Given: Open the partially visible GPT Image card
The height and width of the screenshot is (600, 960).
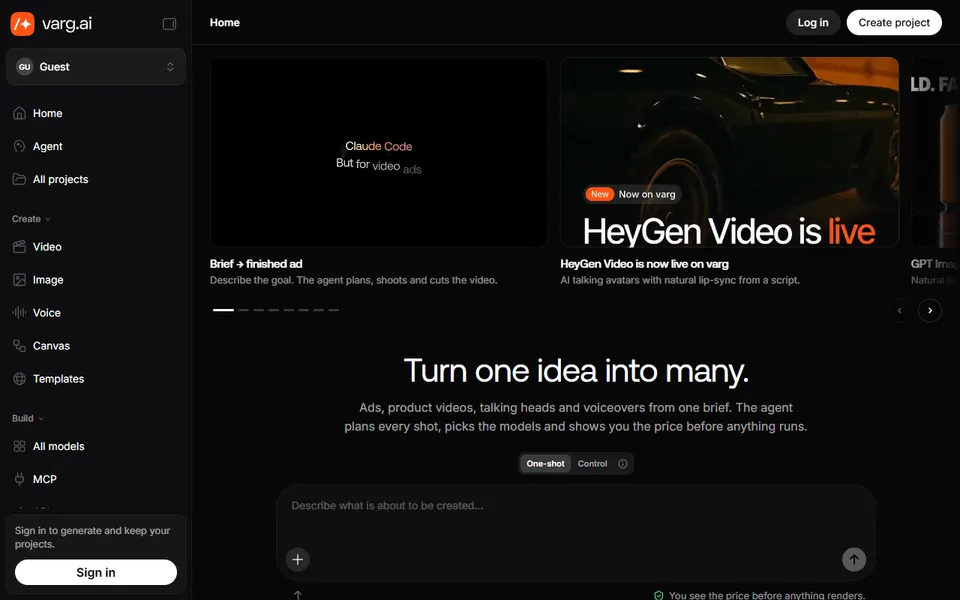Looking at the screenshot, I should click(x=935, y=152).
